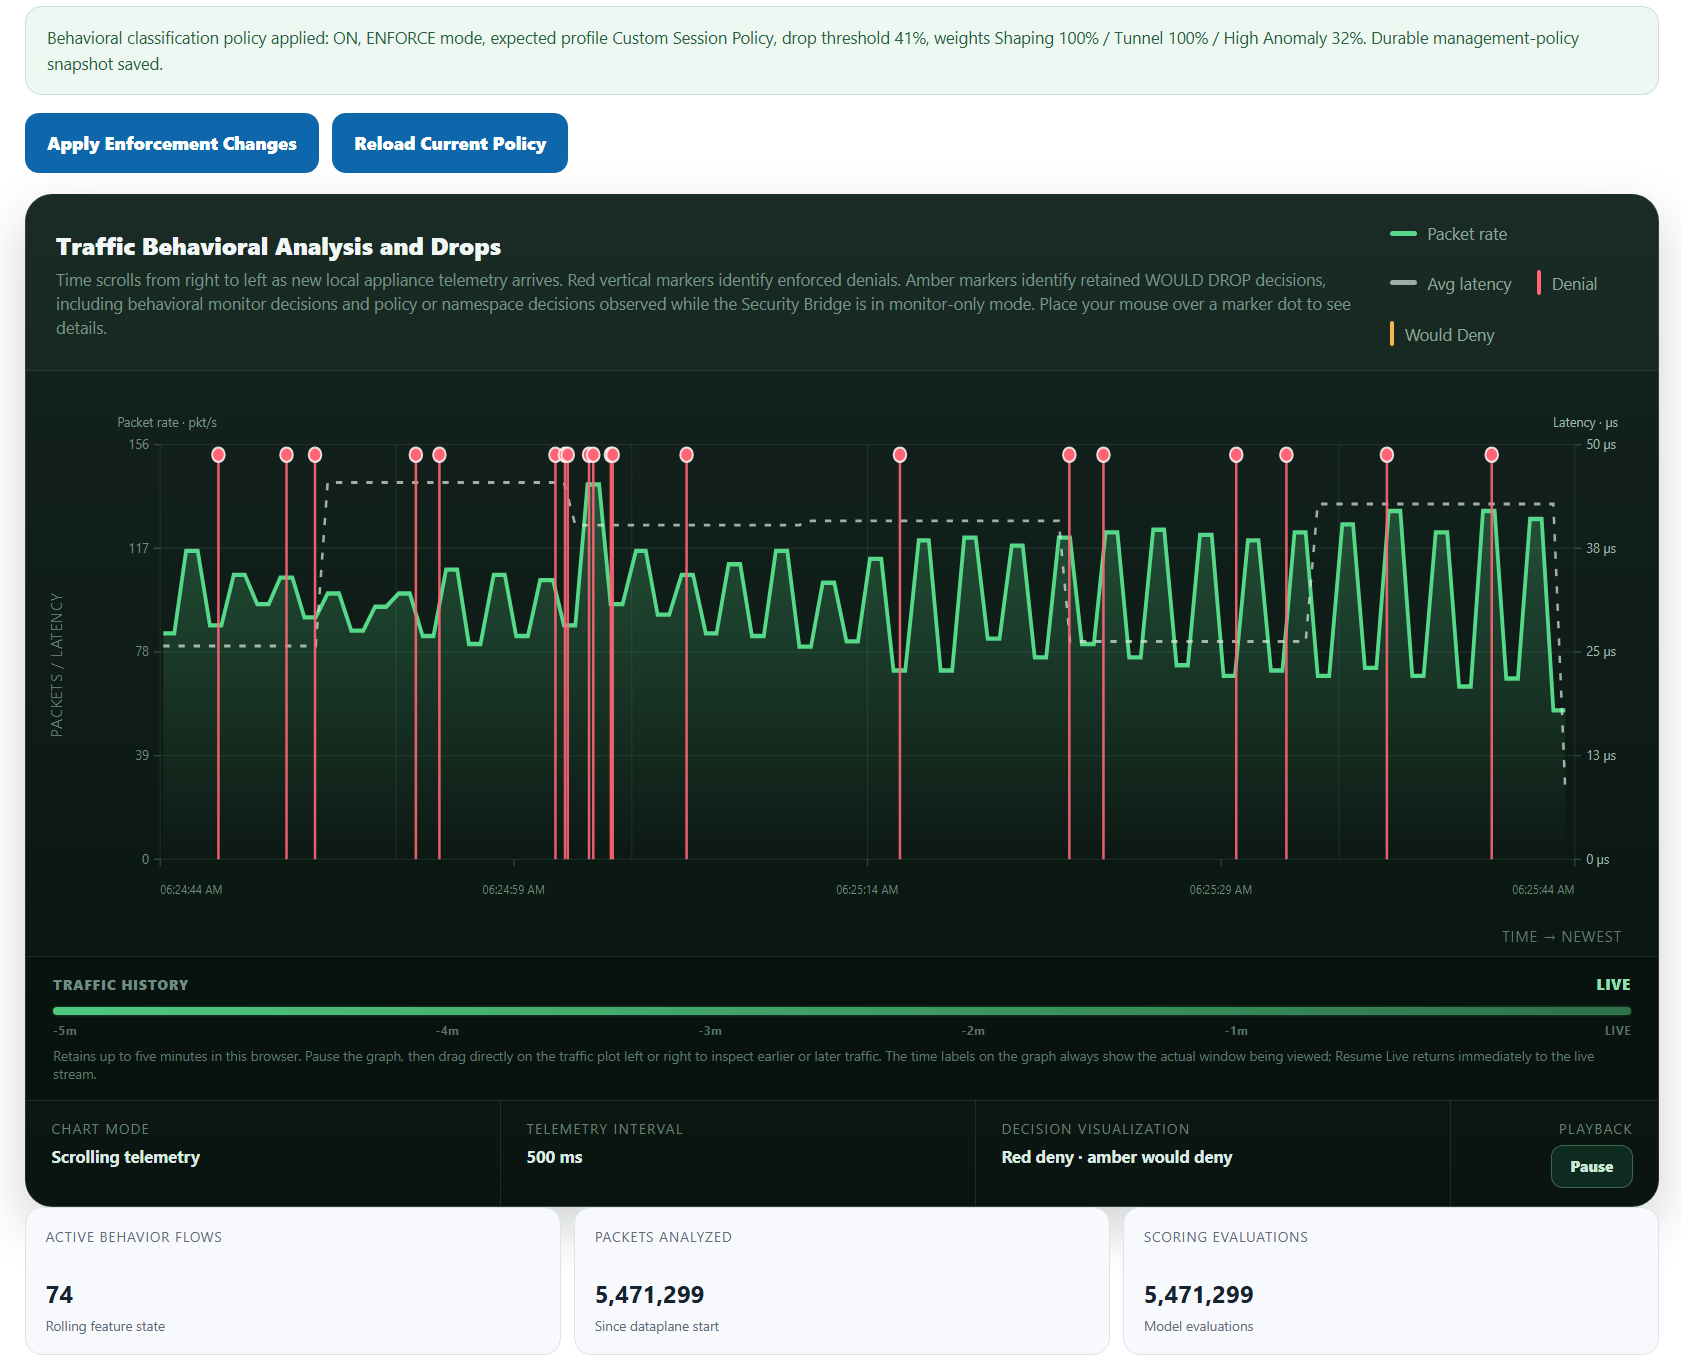The image size is (1681, 1361).
Task: Click the Traffic History progress bar
Action: click(842, 1011)
